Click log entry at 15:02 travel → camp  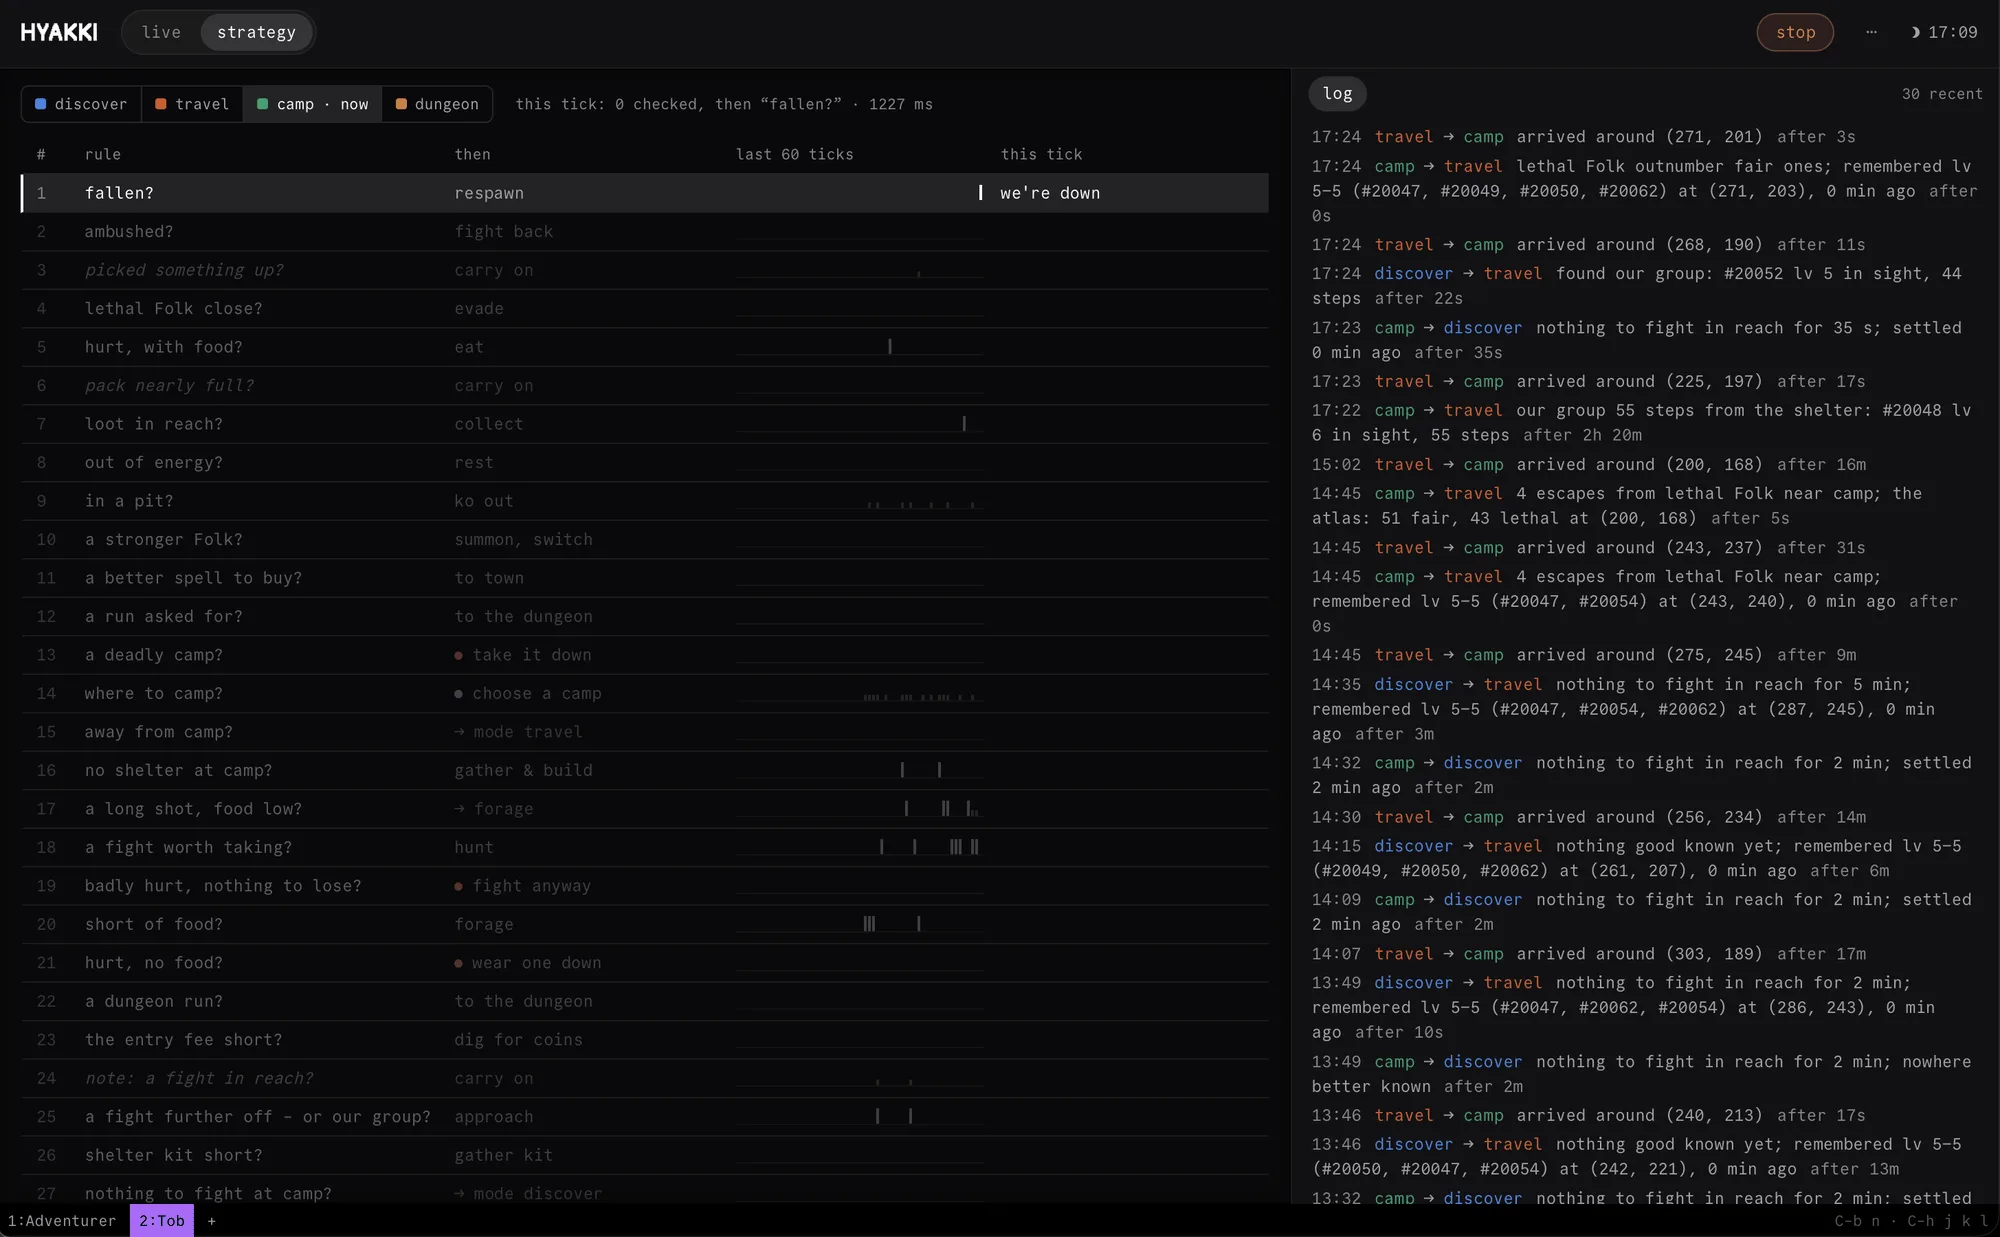click(x=1589, y=465)
